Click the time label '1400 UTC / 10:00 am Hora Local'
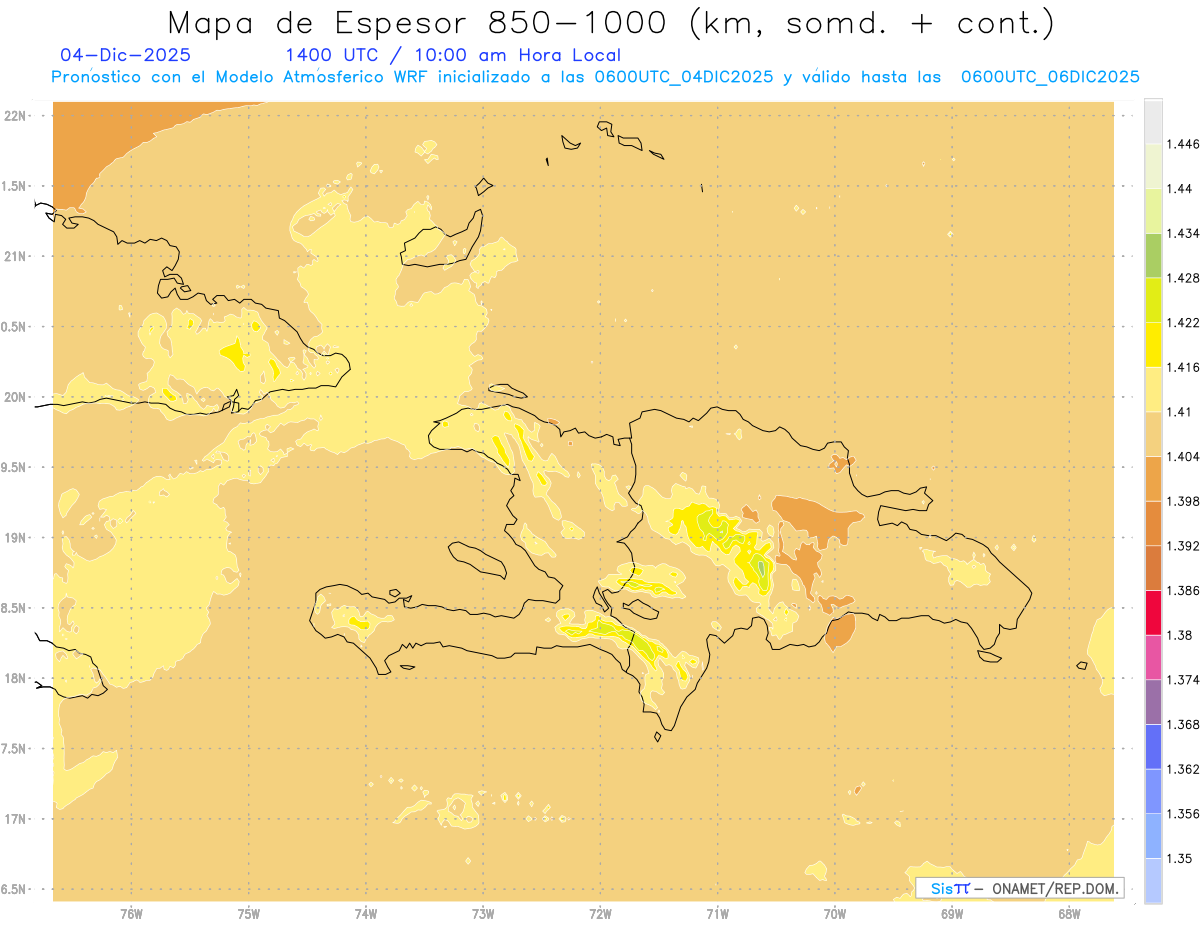 coord(453,56)
